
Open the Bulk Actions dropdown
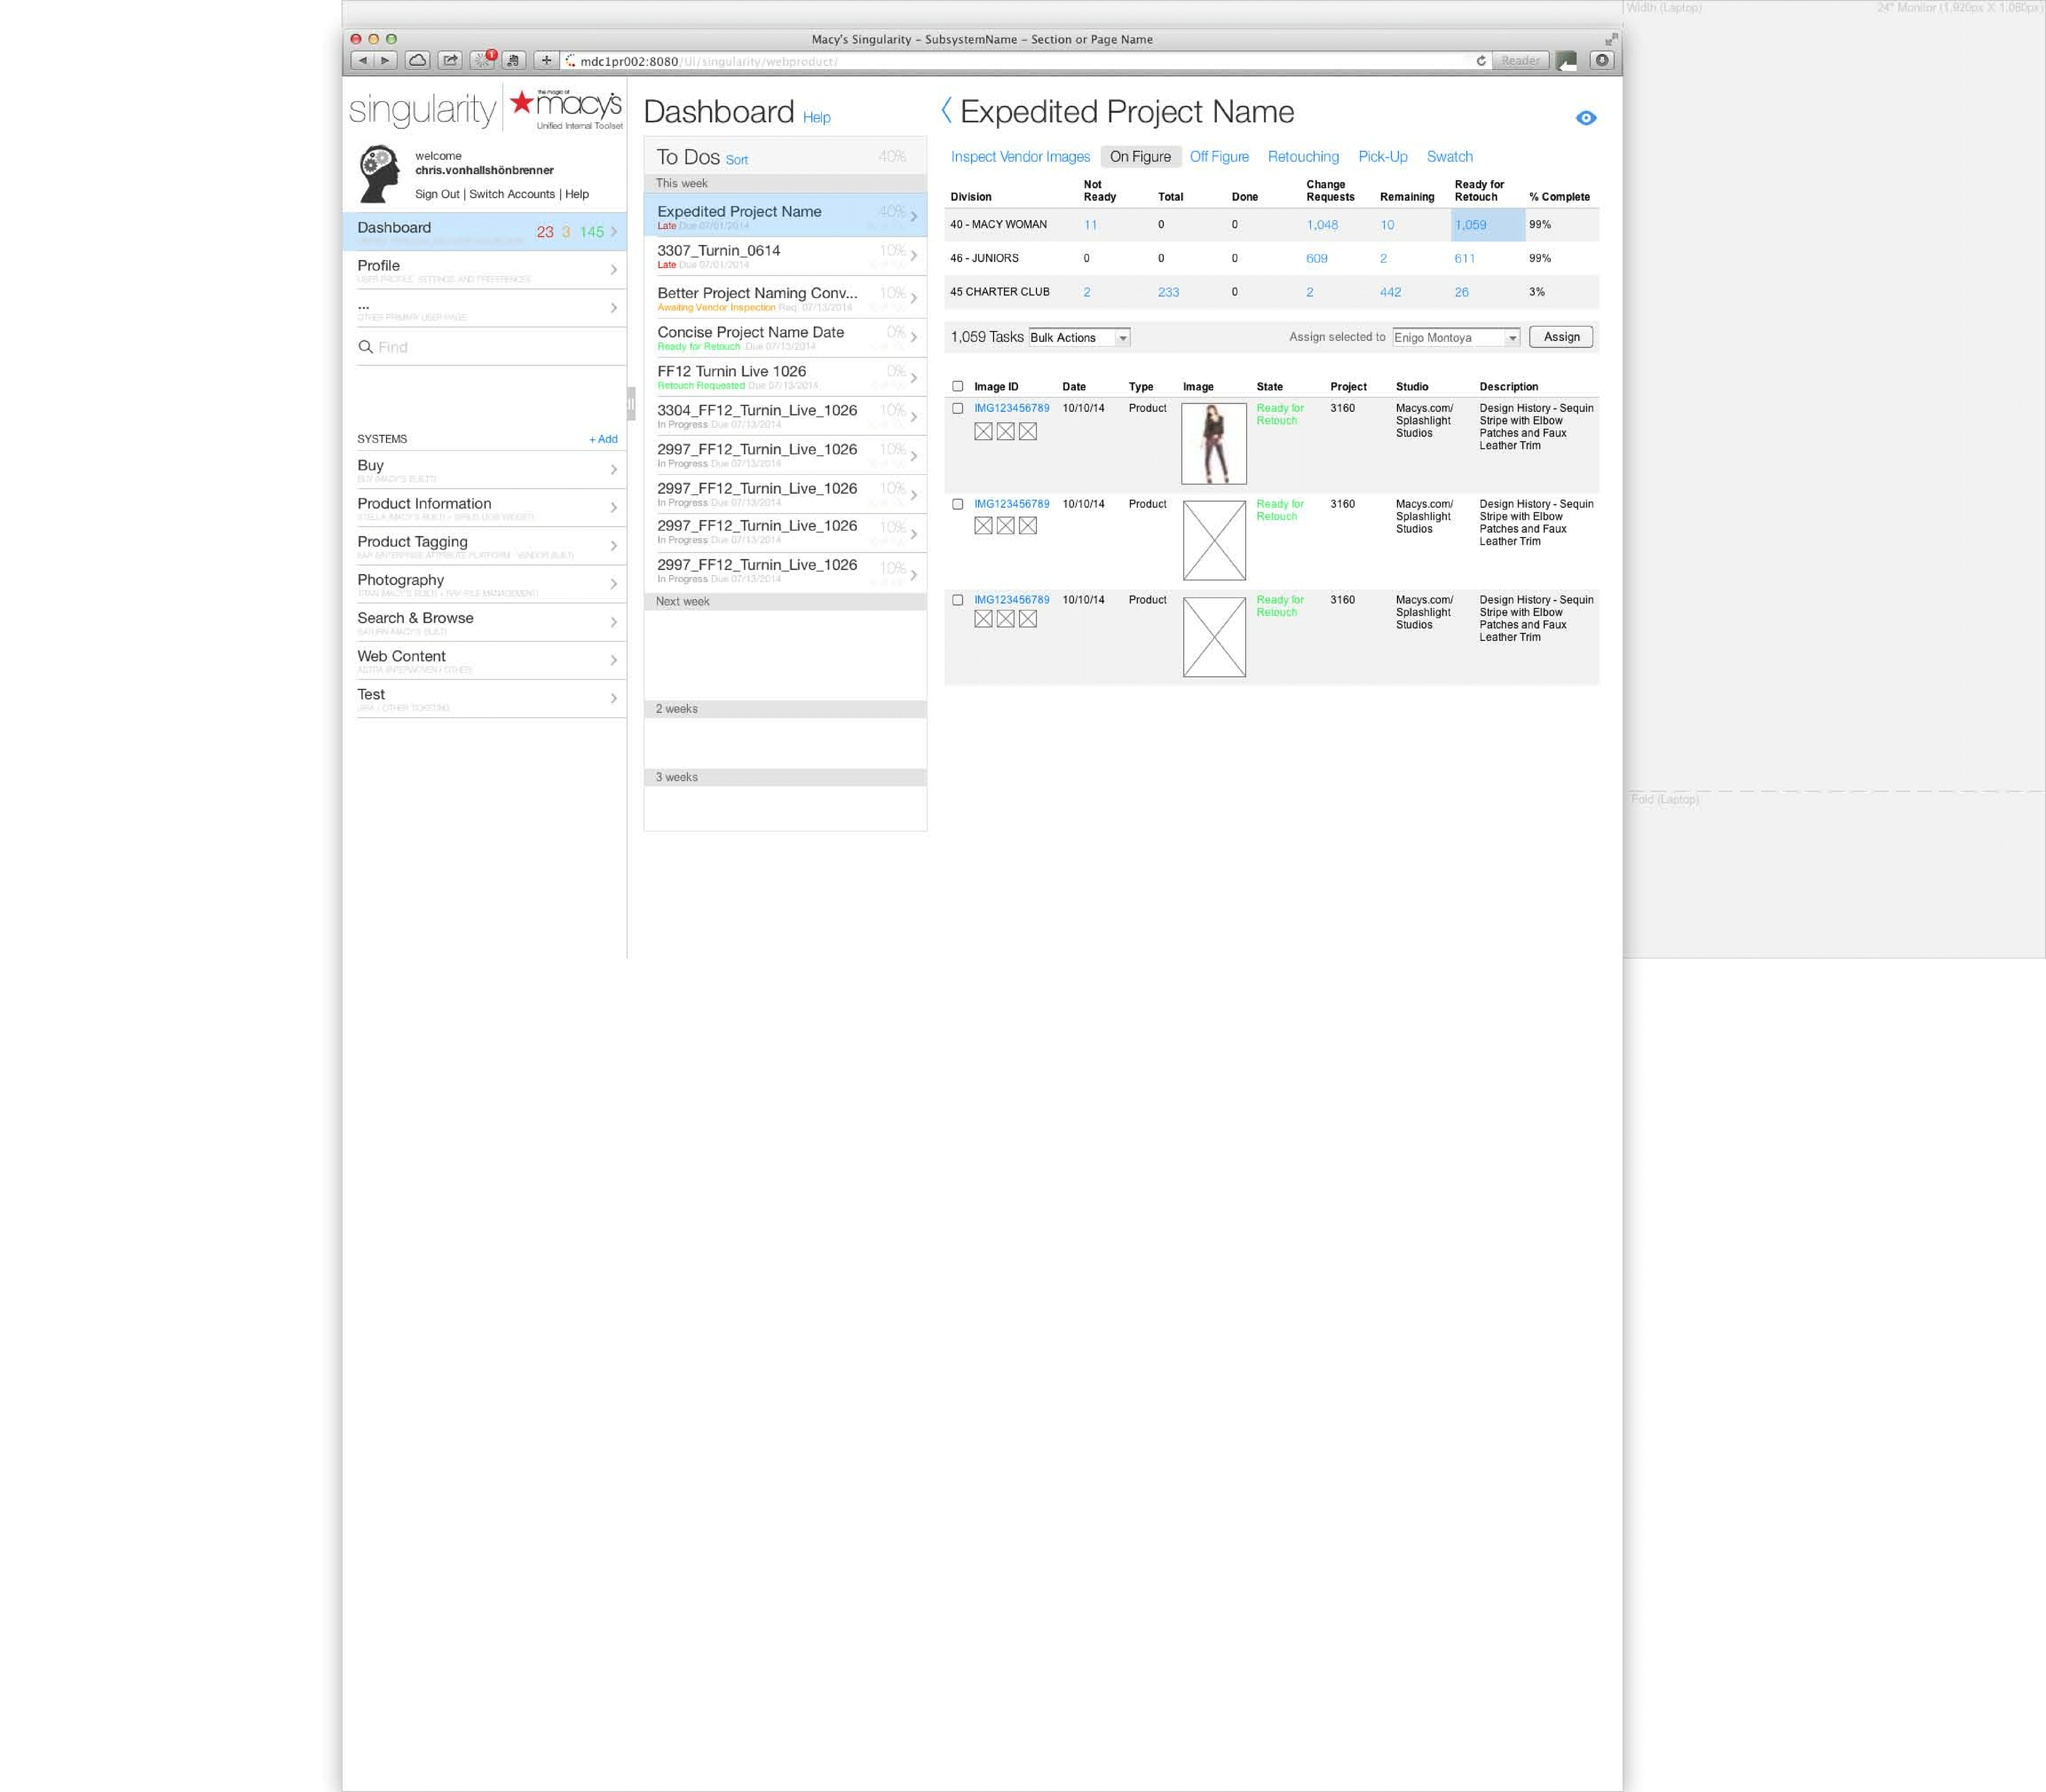[1079, 338]
